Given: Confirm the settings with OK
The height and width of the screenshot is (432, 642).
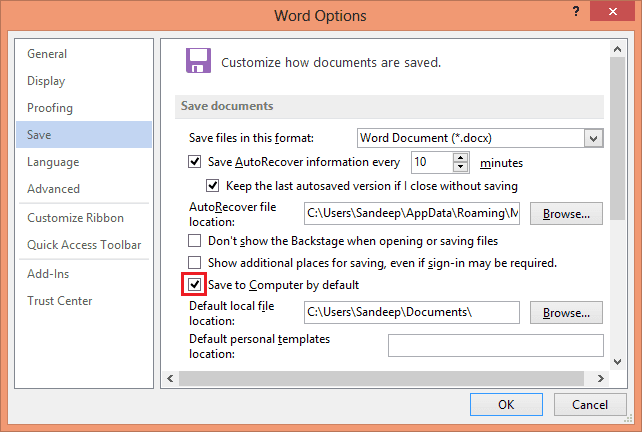Looking at the screenshot, I should (506, 405).
